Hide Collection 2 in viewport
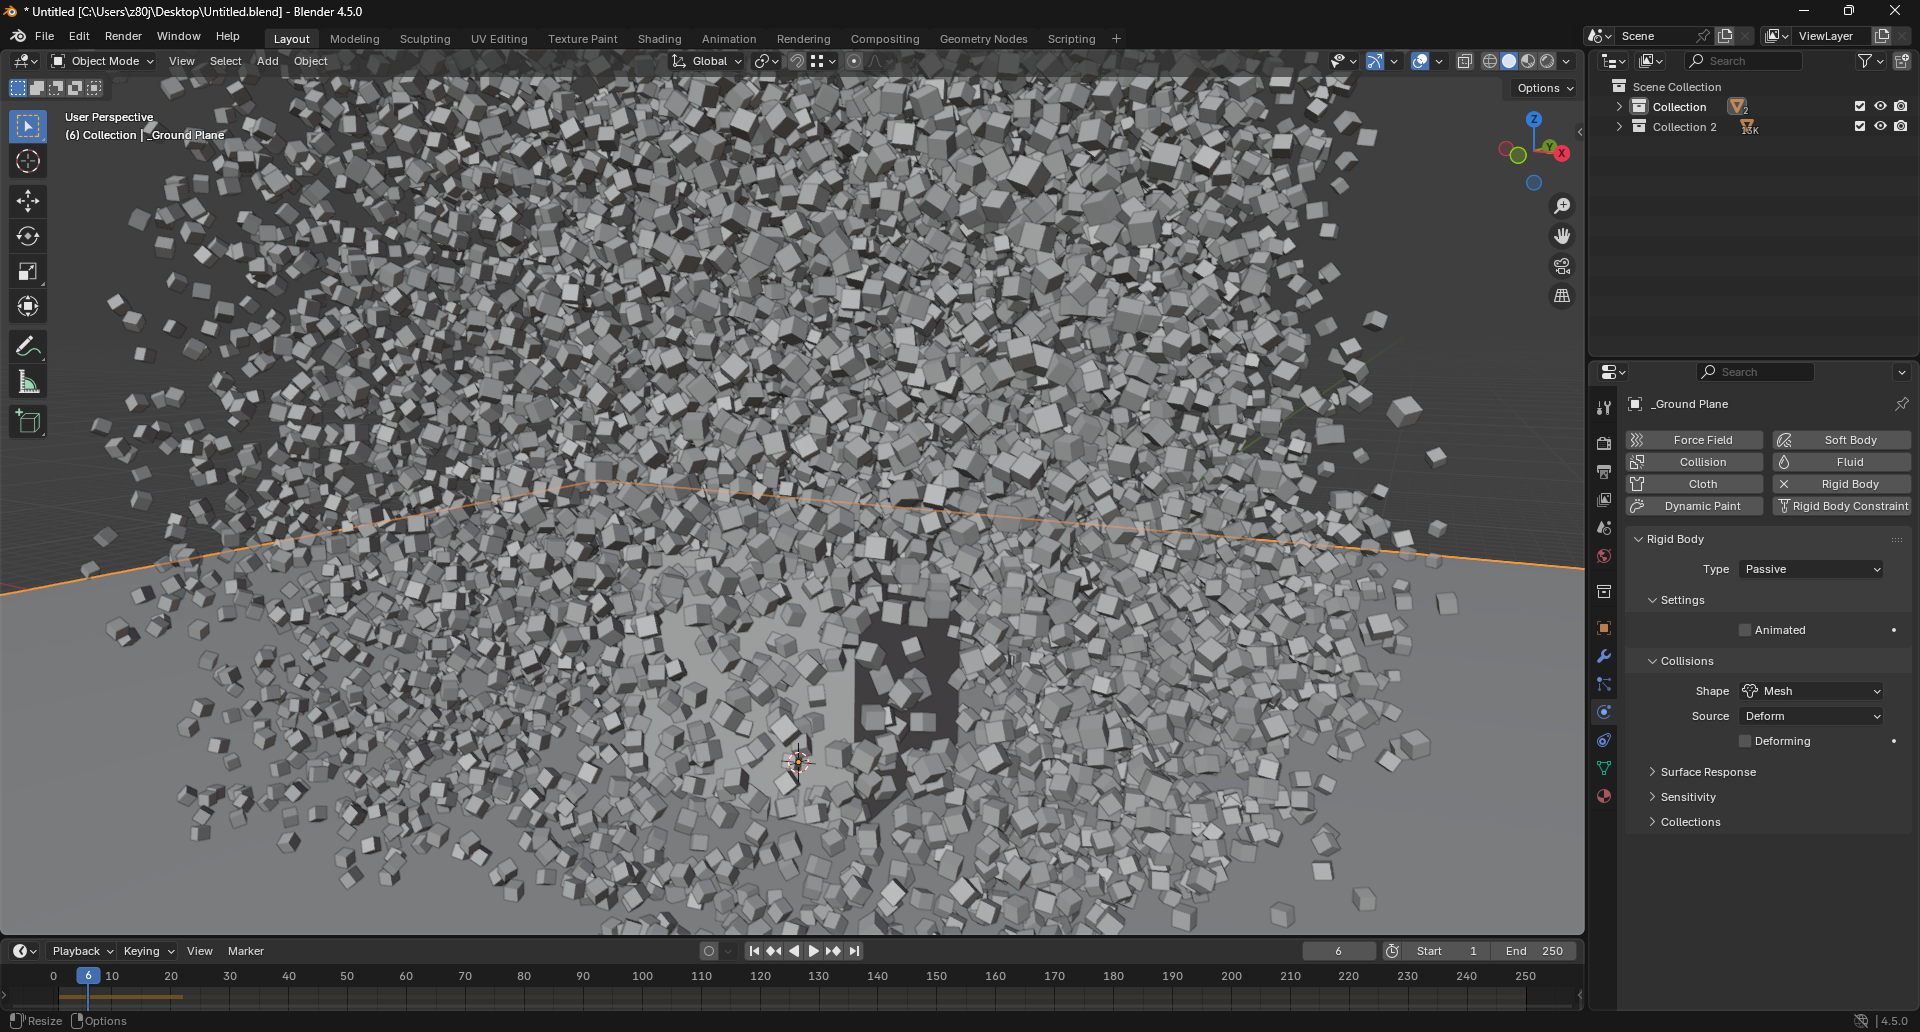The width and height of the screenshot is (1920, 1032). click(x=1880, y=127)
